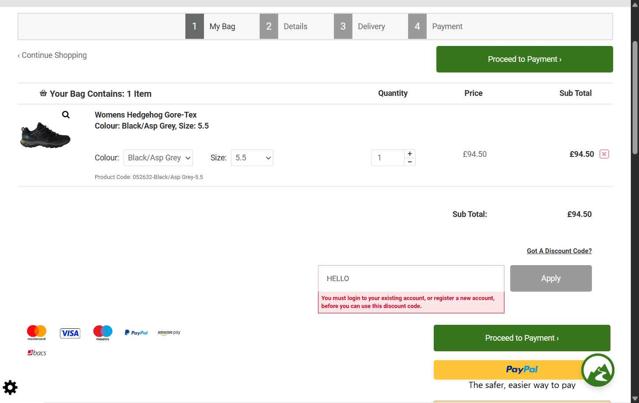Click the Maestro payment logo

click(103, 332)
